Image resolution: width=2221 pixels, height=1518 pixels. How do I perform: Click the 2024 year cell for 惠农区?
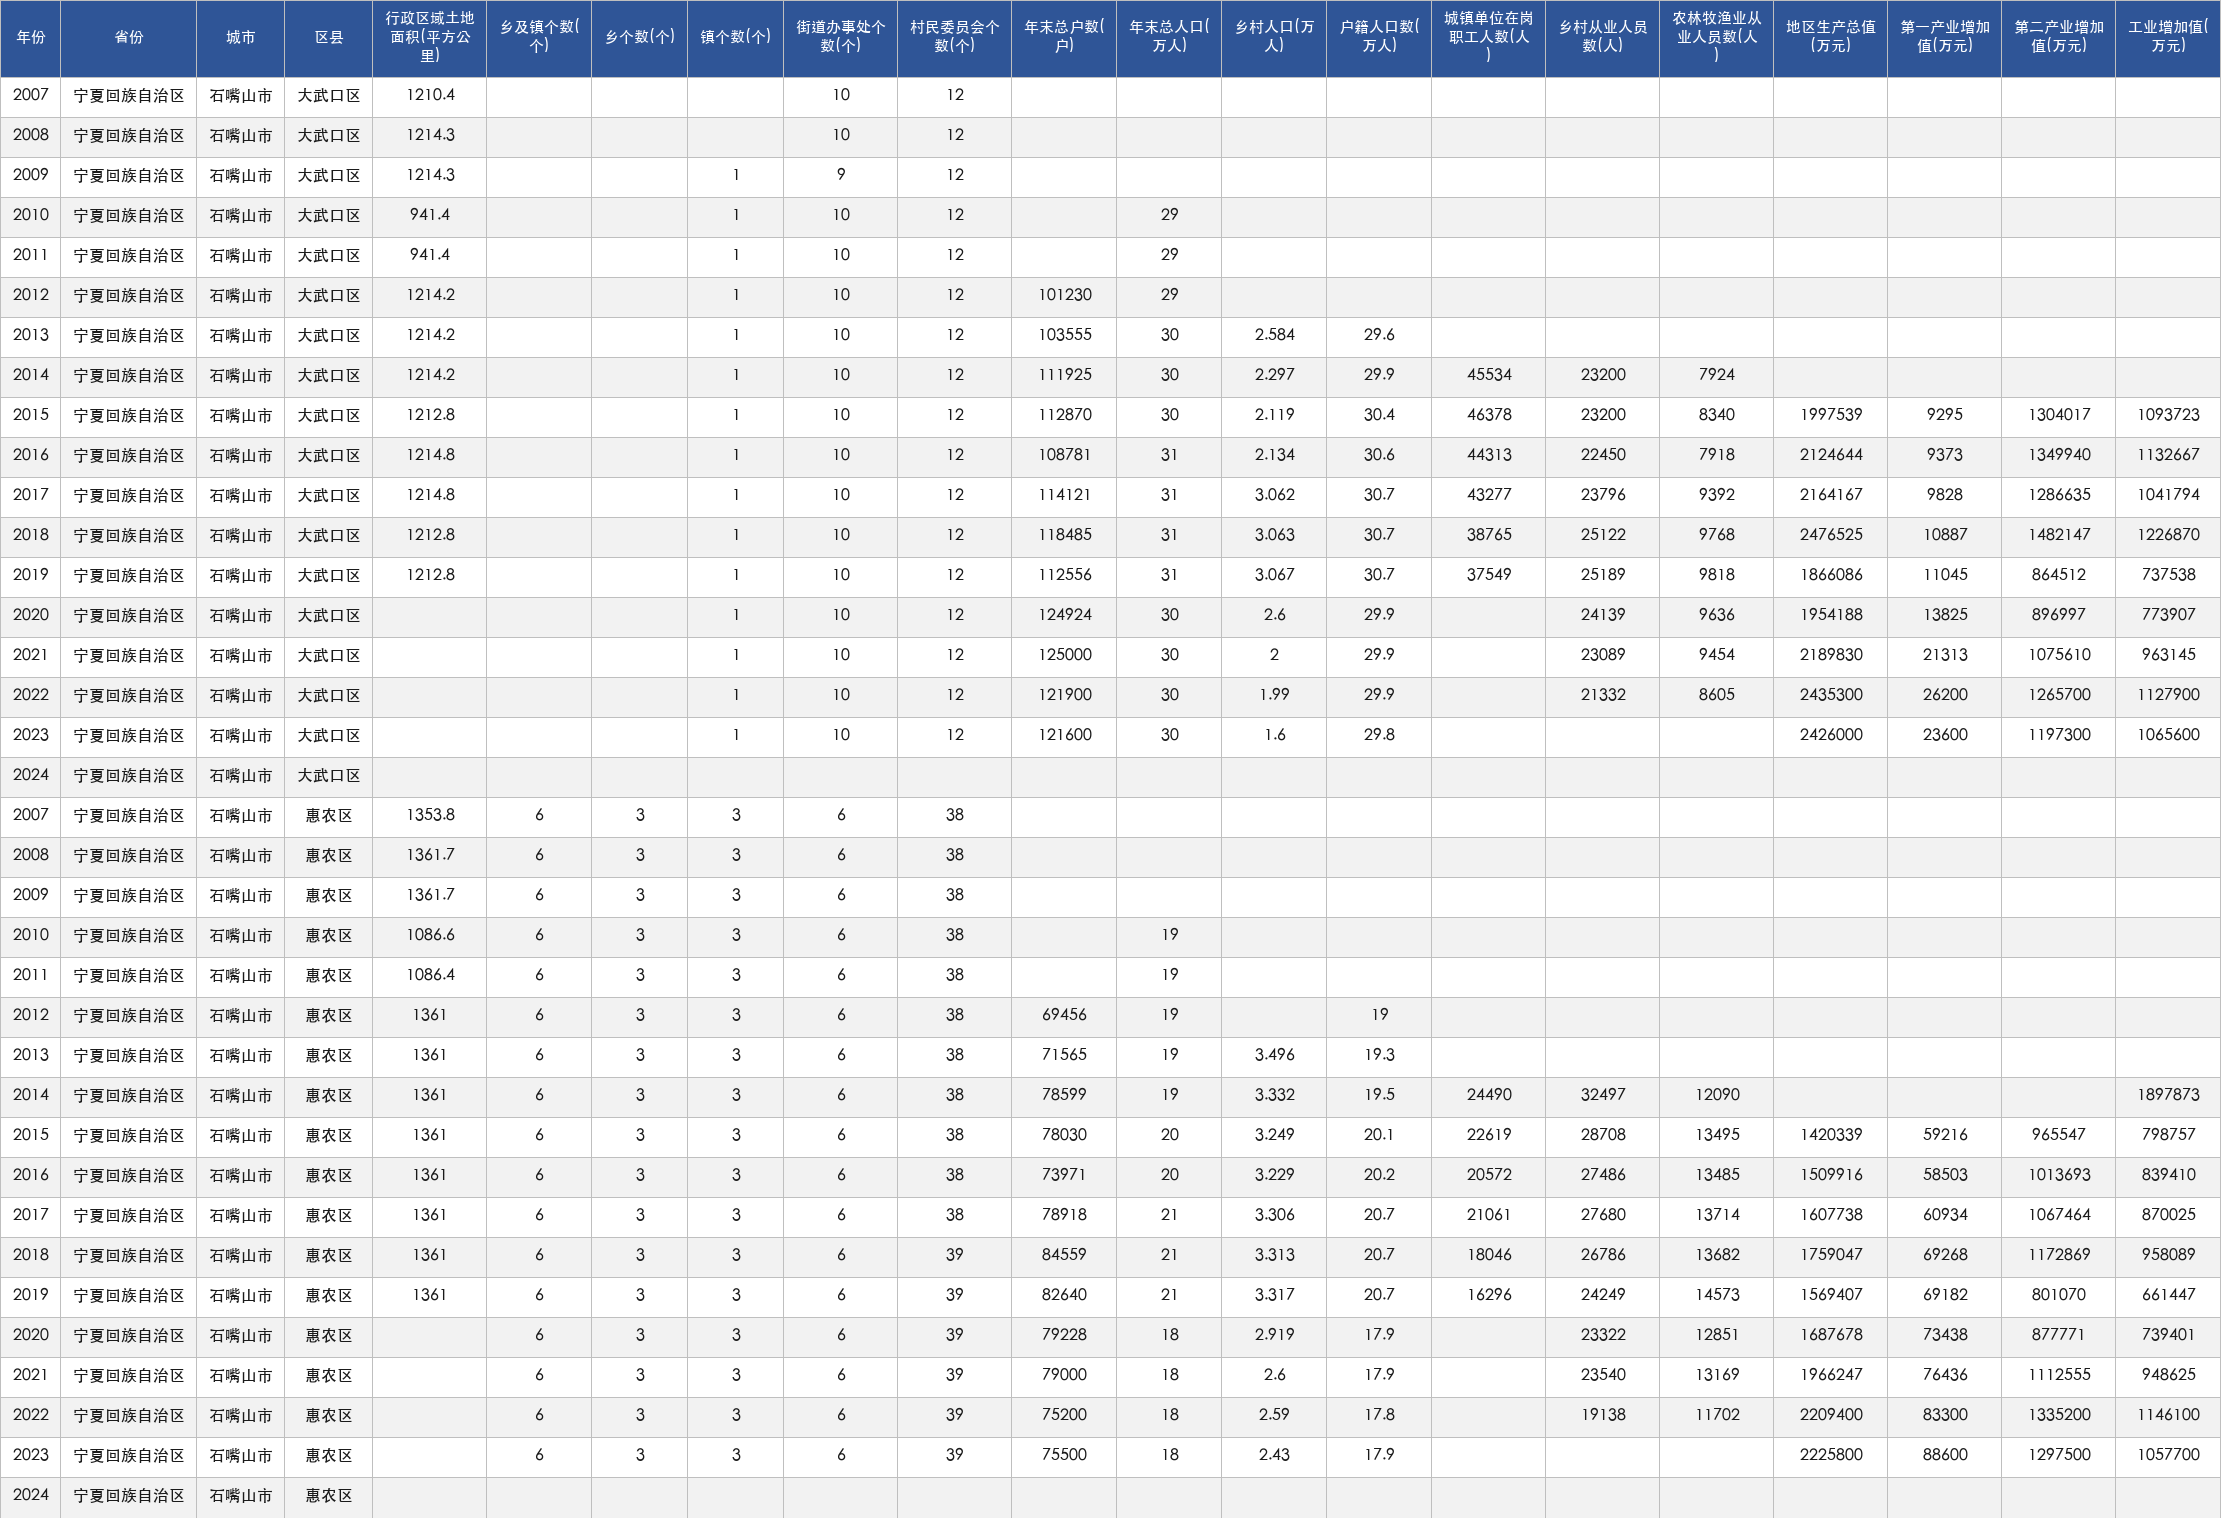coord(31,1495)
